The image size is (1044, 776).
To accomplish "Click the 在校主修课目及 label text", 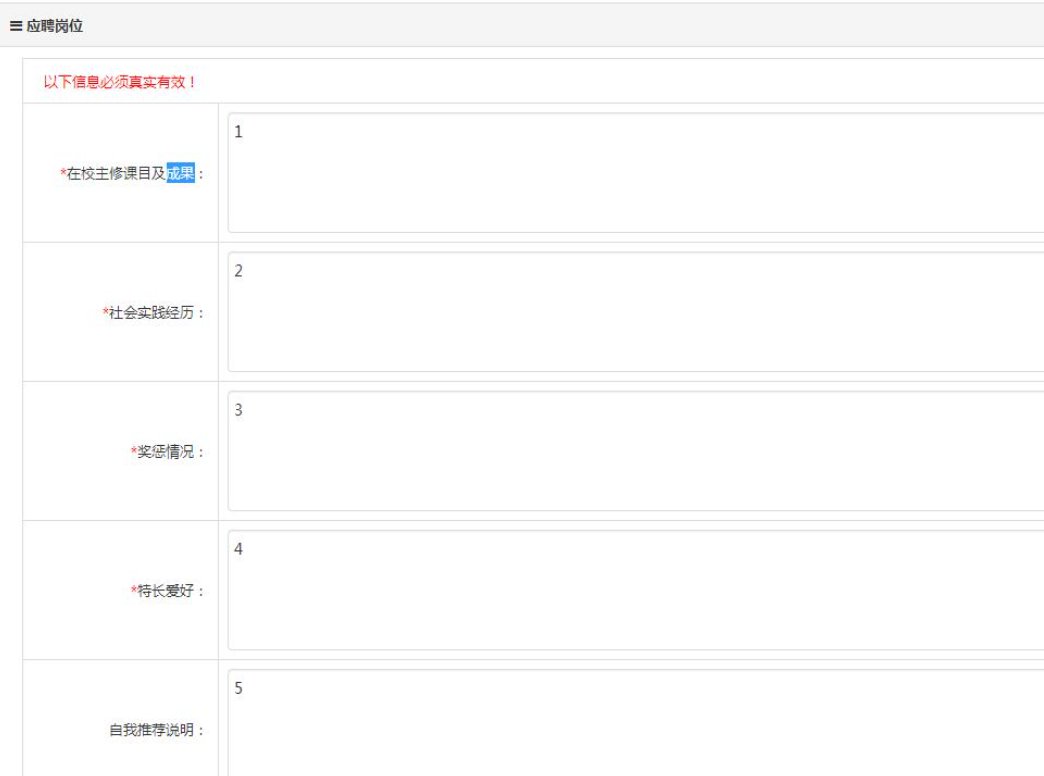I will [x=116, y=174].
